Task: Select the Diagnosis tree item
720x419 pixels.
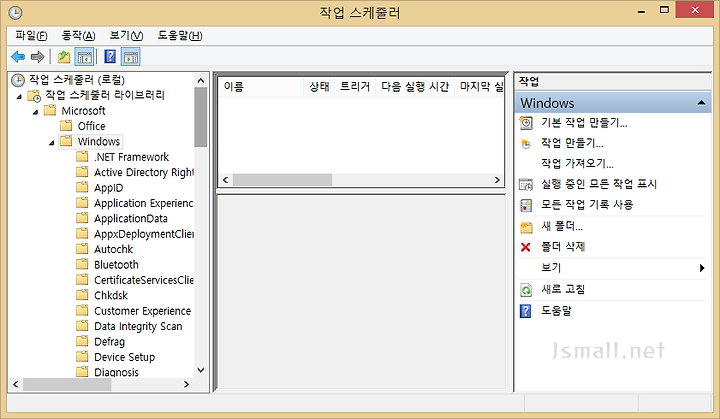Action: 116,372
